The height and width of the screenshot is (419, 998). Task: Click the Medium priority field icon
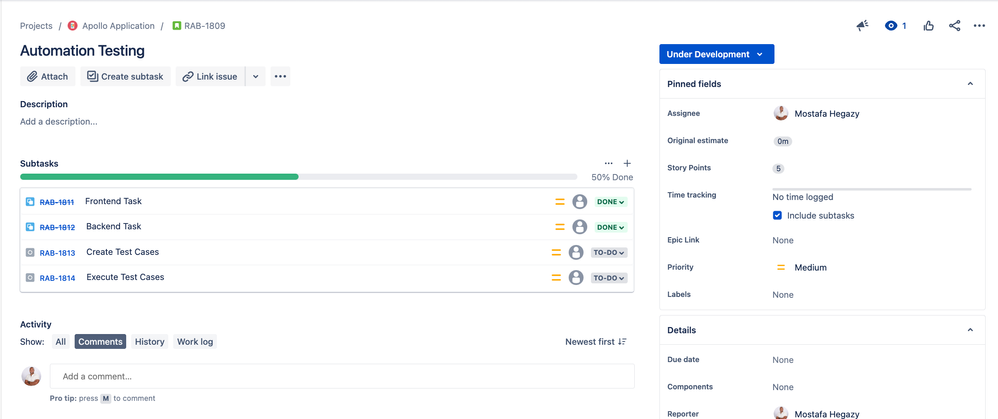pyautogui.click(x=781, y=267)
